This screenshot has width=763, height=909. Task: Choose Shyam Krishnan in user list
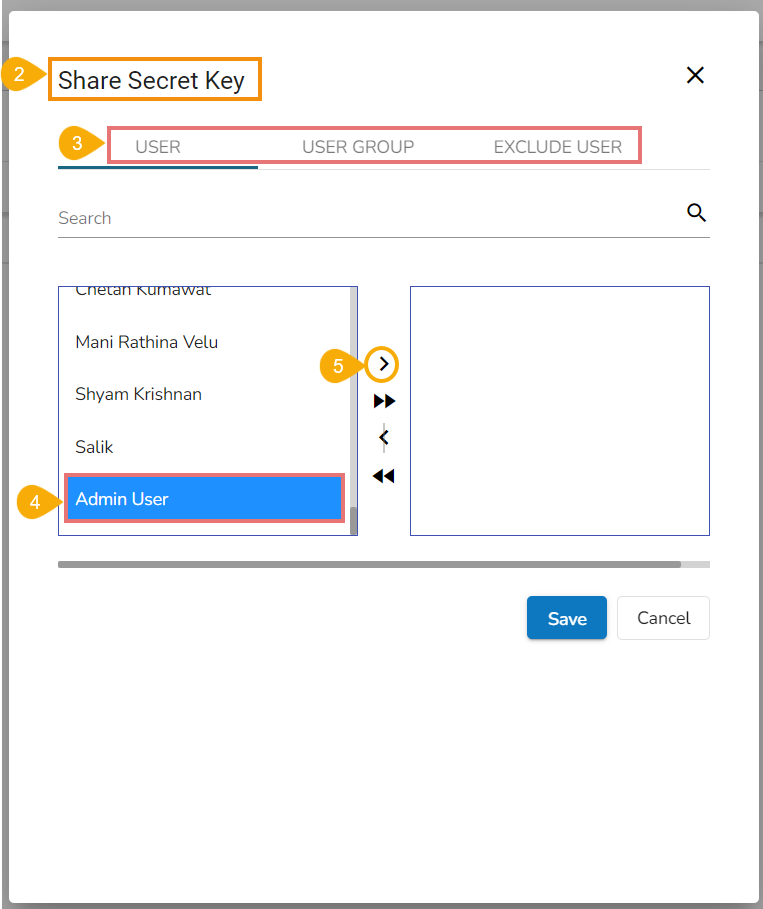139,394
